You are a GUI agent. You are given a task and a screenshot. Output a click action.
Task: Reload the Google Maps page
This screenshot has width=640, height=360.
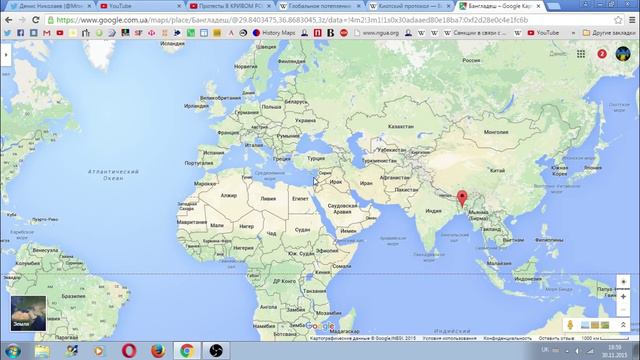[x=36, y=20]
